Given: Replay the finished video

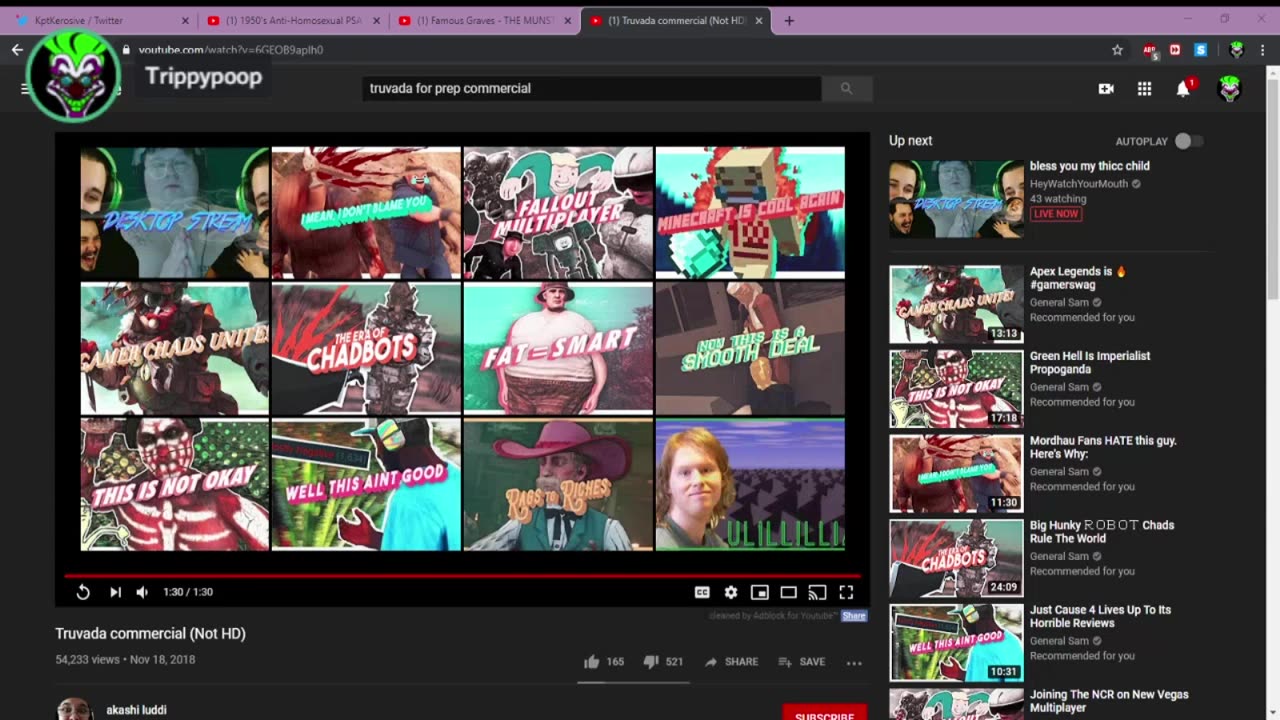Looking at the screenshot, I should [x=83, y=592].
